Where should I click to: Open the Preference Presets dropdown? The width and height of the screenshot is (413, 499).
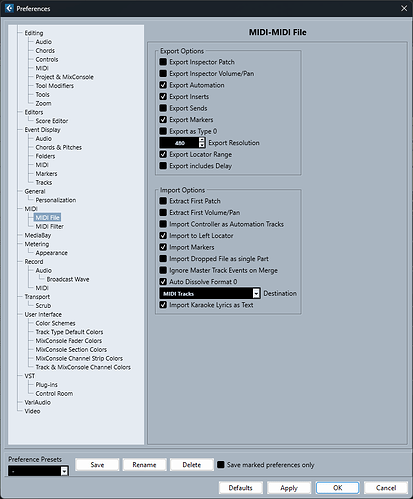click(38, 471)
